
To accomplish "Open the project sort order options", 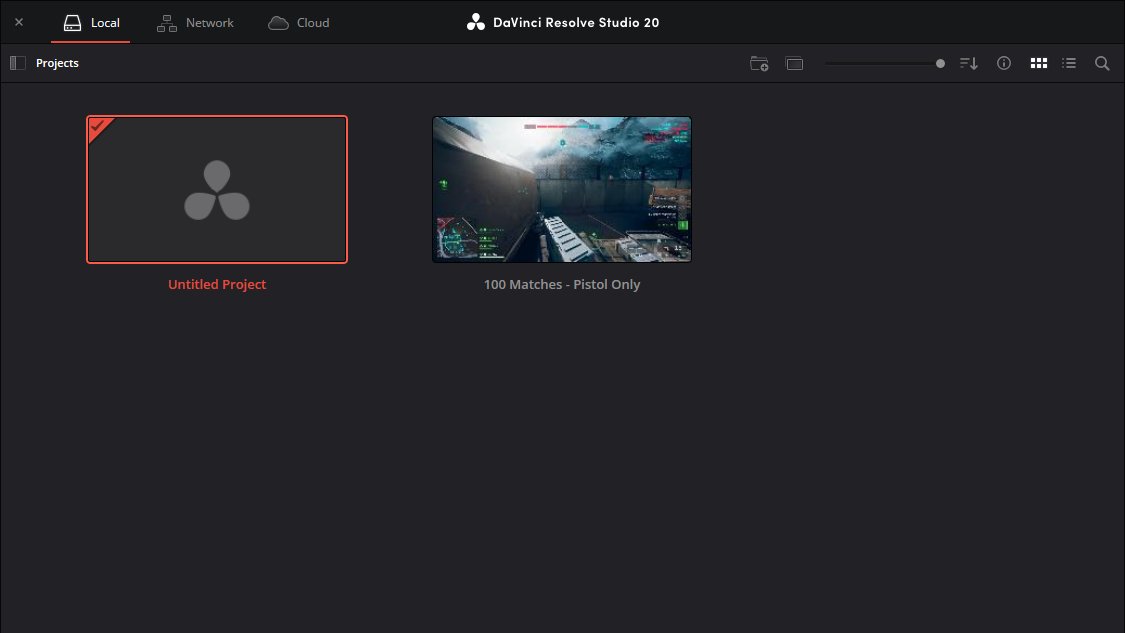I will 968,62.
